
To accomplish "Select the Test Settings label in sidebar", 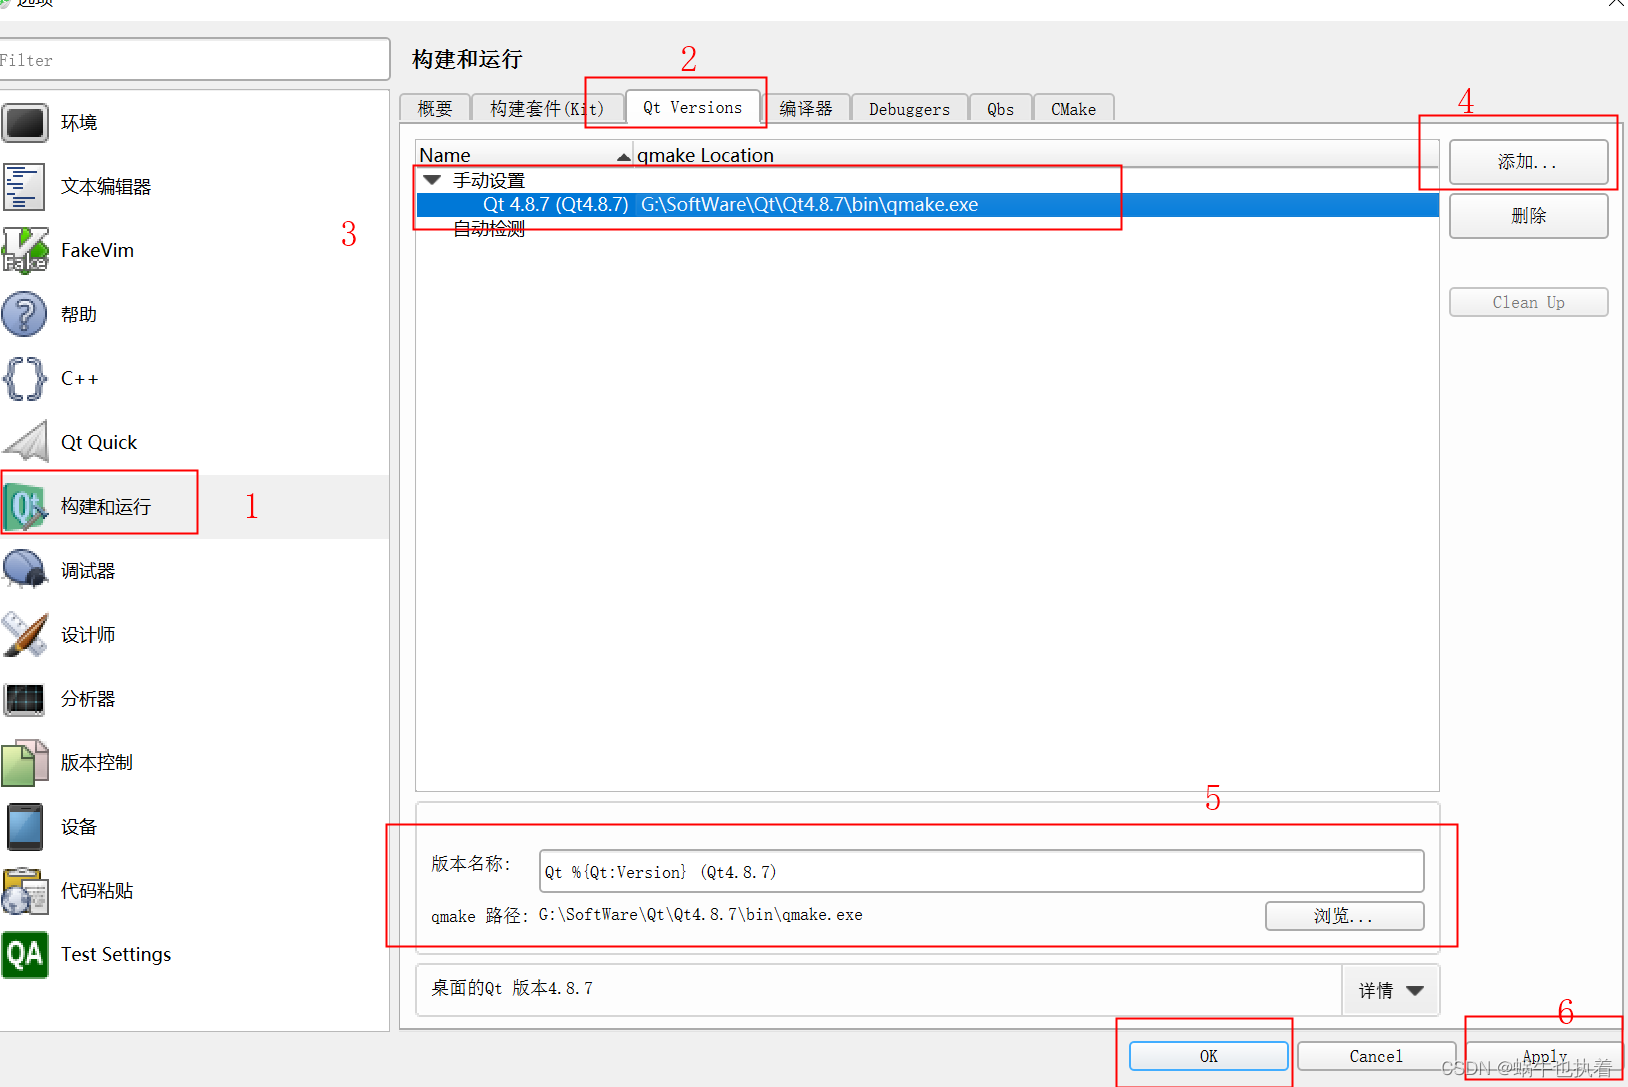I will 116,955.
